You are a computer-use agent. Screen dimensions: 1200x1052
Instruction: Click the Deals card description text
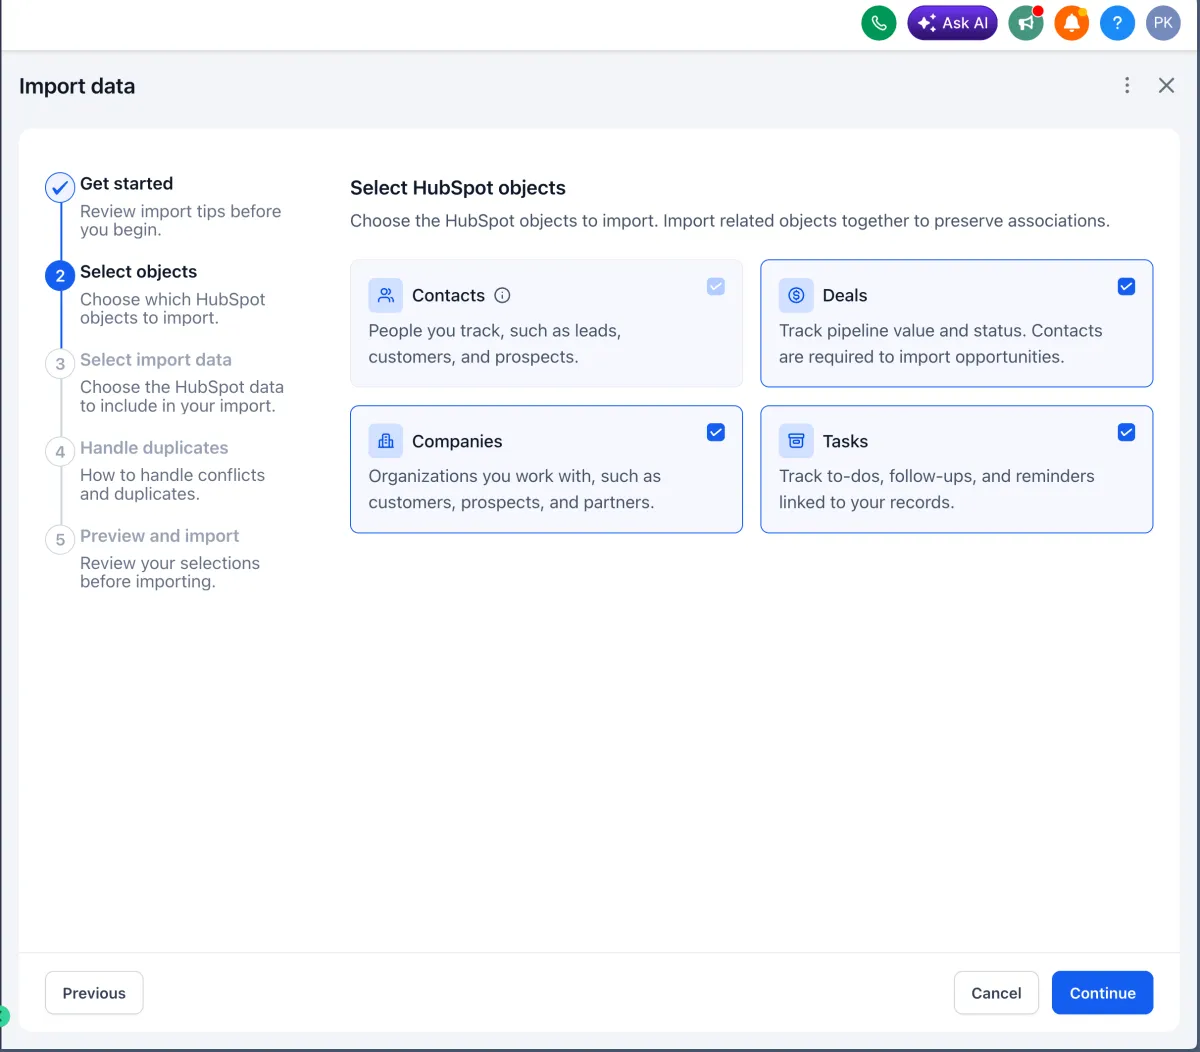coord(941,344)
